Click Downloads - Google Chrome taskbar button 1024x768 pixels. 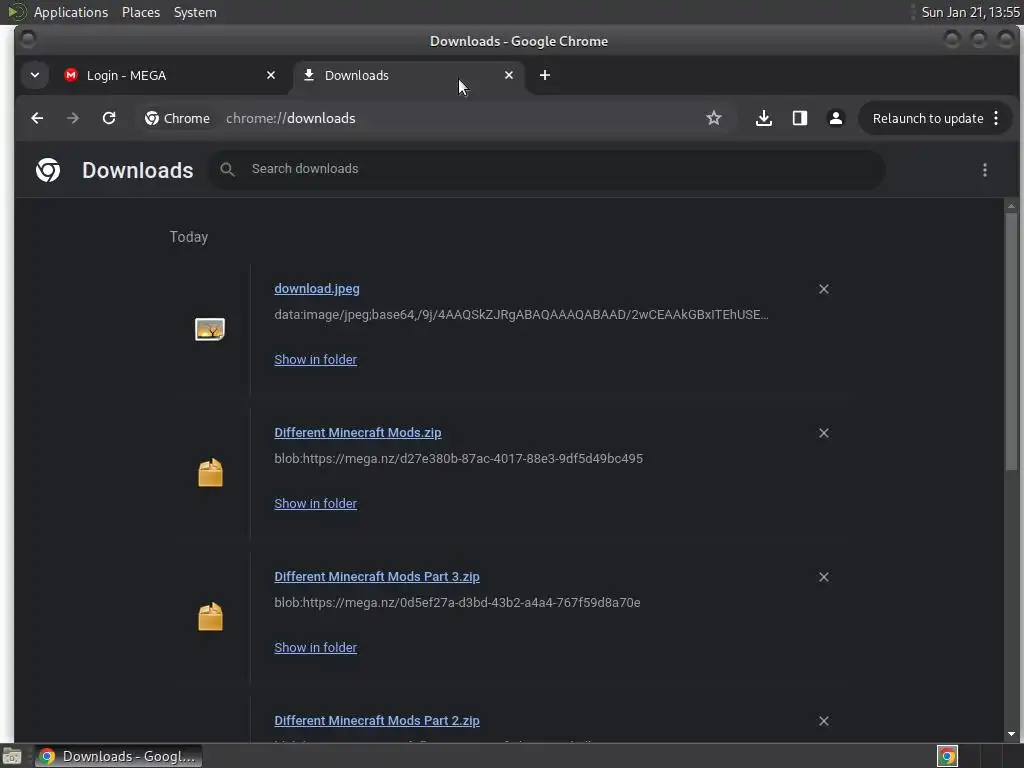pyautogui.click(x=118, y=756)
